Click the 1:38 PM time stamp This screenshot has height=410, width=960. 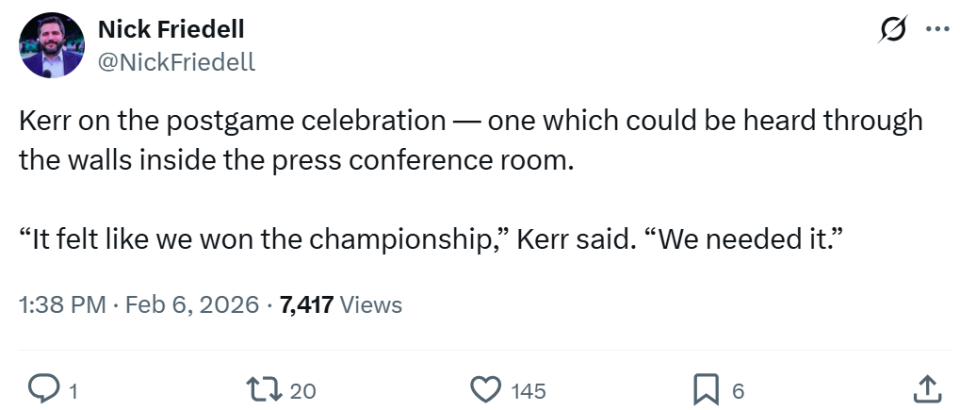click(x=62, y=305)
